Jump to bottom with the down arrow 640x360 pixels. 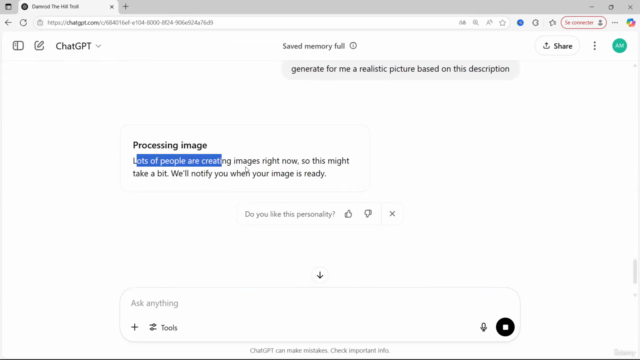(x=320, y=275)
